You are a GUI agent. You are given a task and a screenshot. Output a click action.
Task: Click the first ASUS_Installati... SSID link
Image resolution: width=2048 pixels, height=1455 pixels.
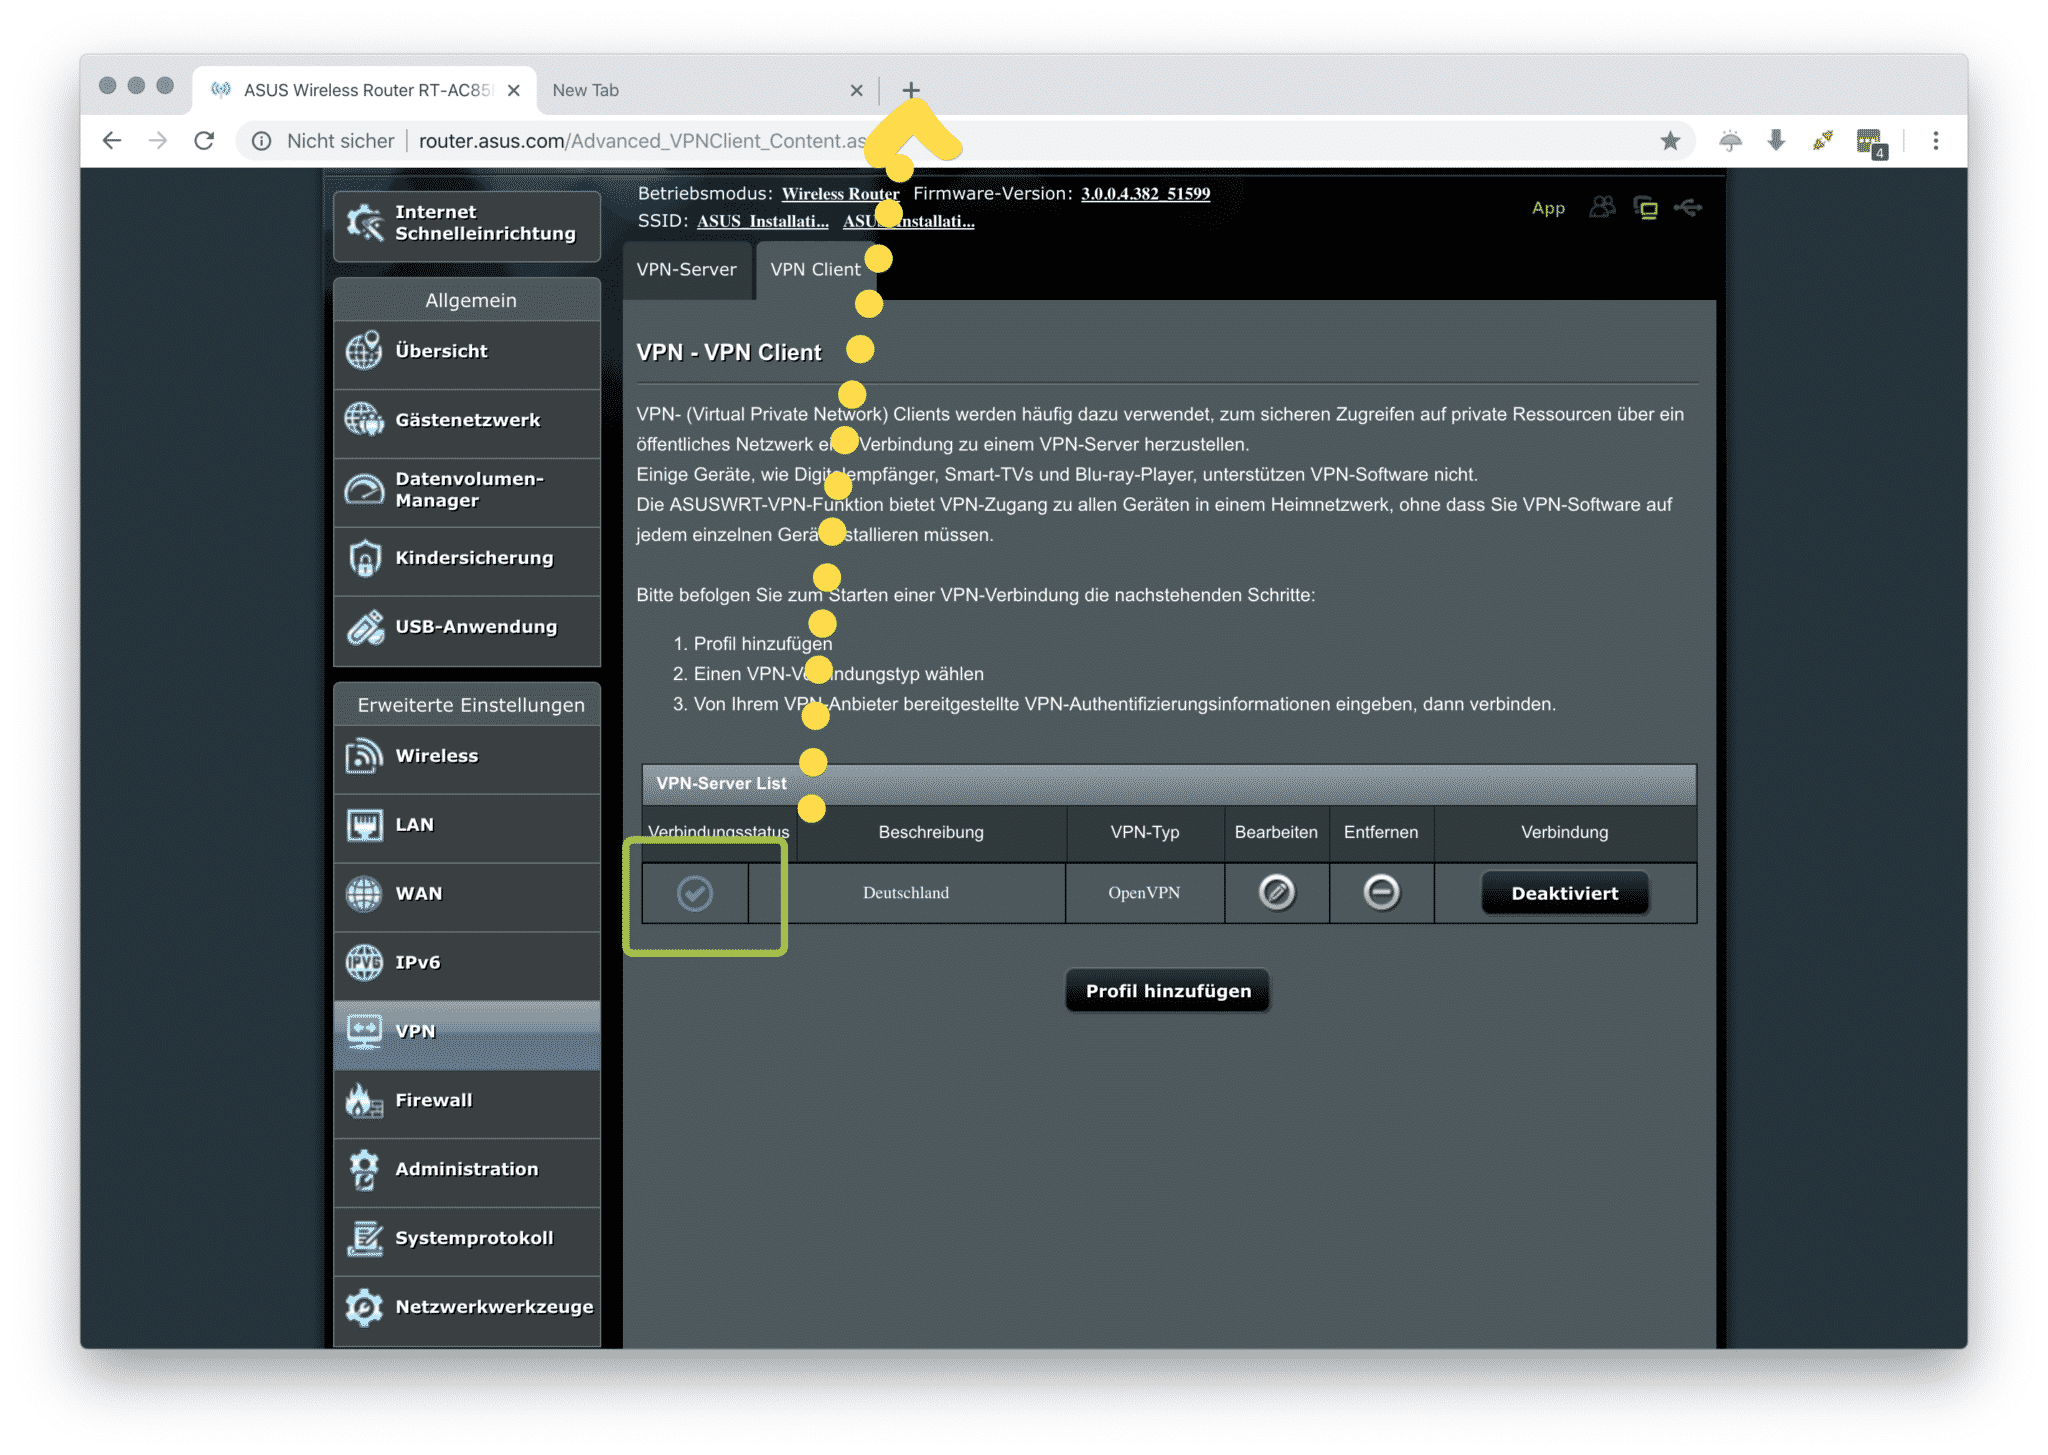click(762, 221)
